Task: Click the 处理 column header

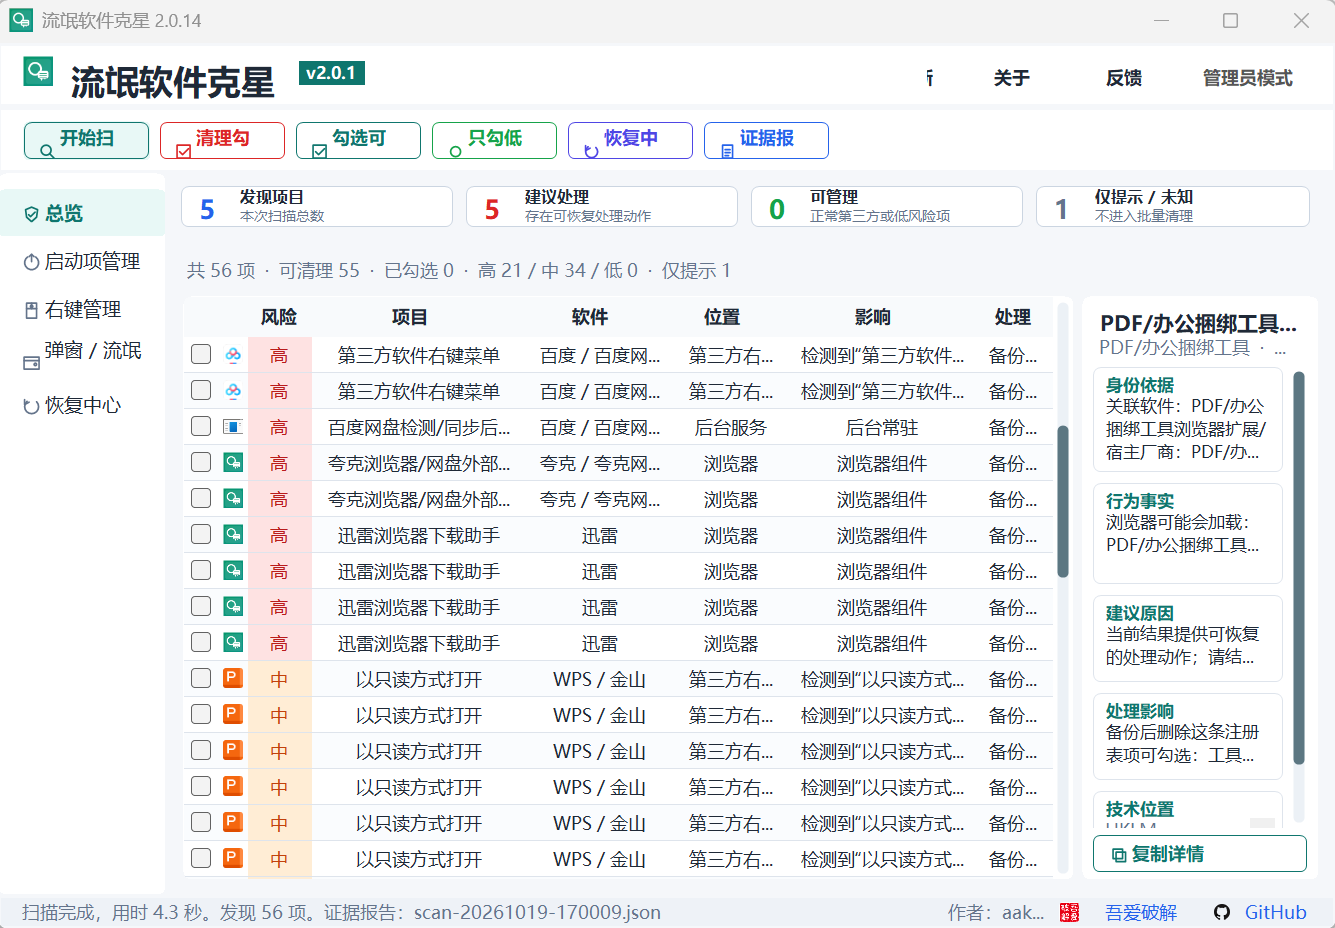Action: [x=1013, y=317]
